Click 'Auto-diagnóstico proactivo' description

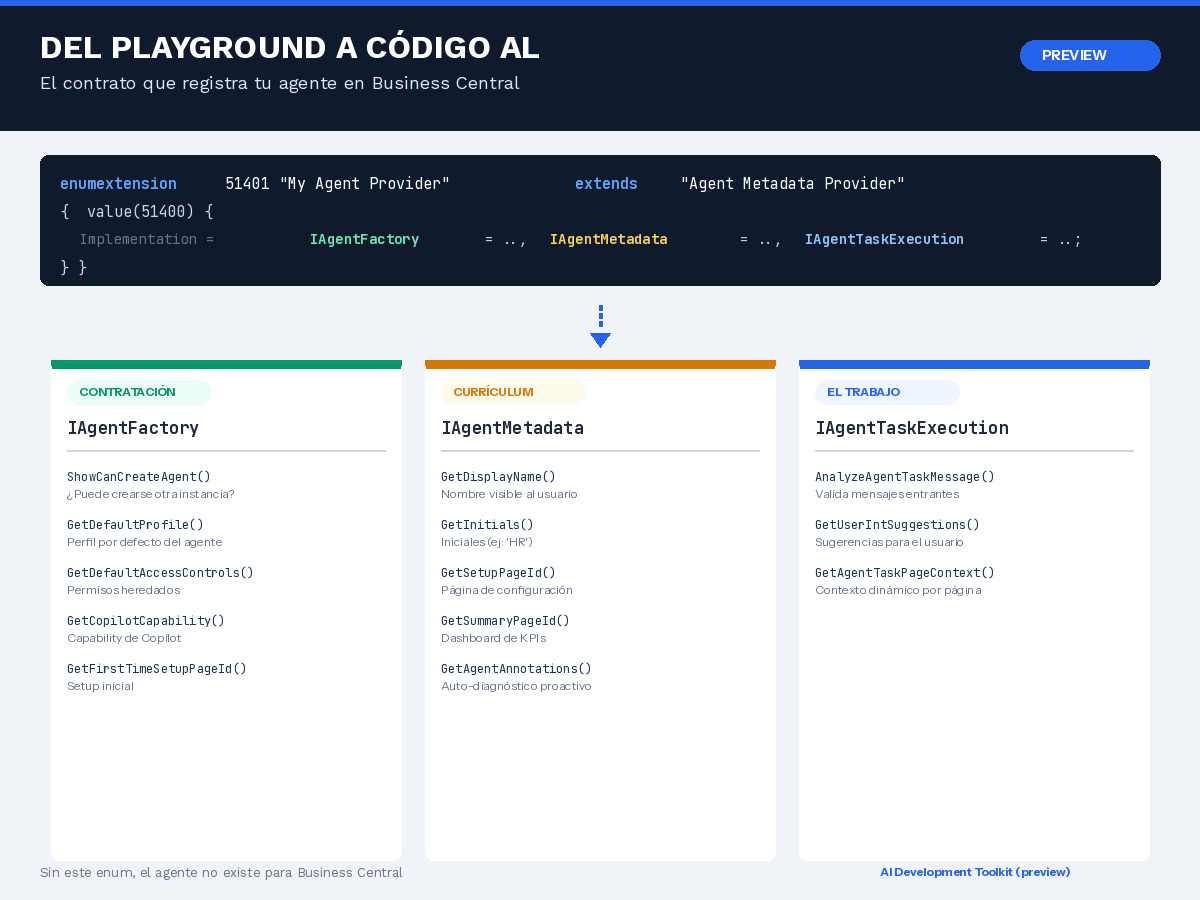[x=516, y=686]
